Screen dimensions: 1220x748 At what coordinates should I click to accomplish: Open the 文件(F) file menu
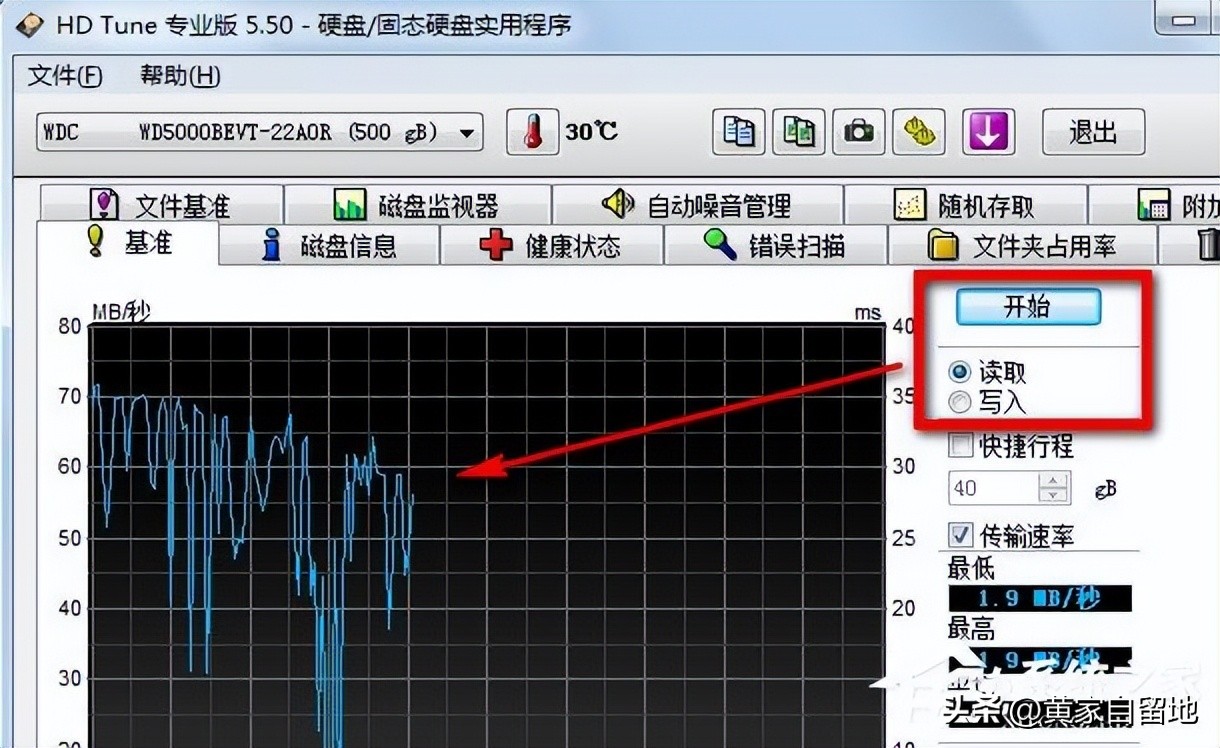tap(64, 76)
